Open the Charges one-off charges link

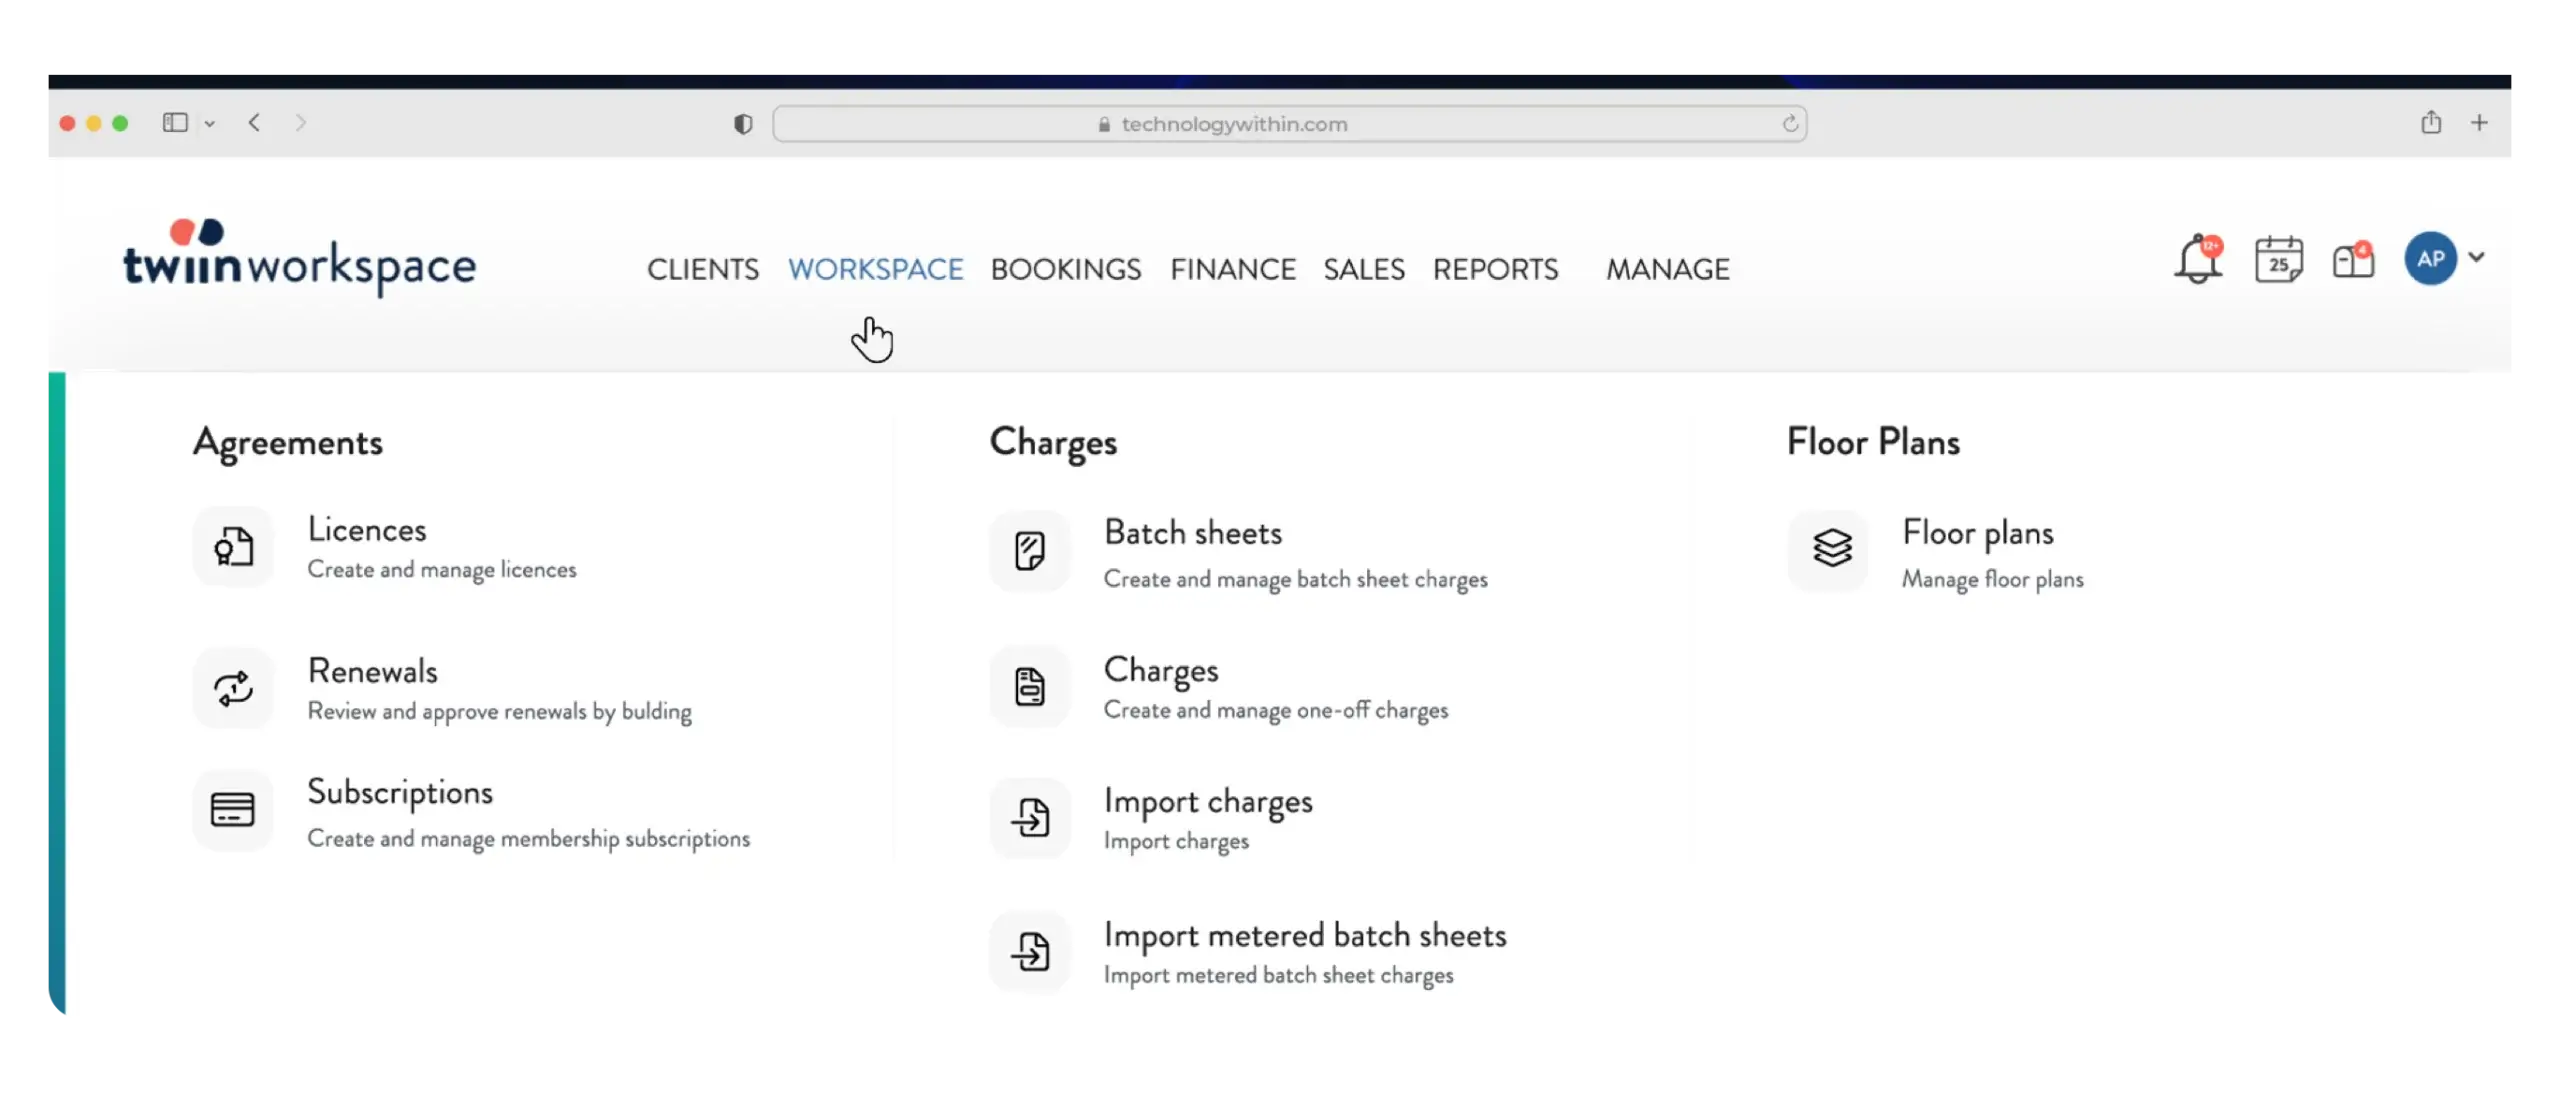tap(1160, 670)
